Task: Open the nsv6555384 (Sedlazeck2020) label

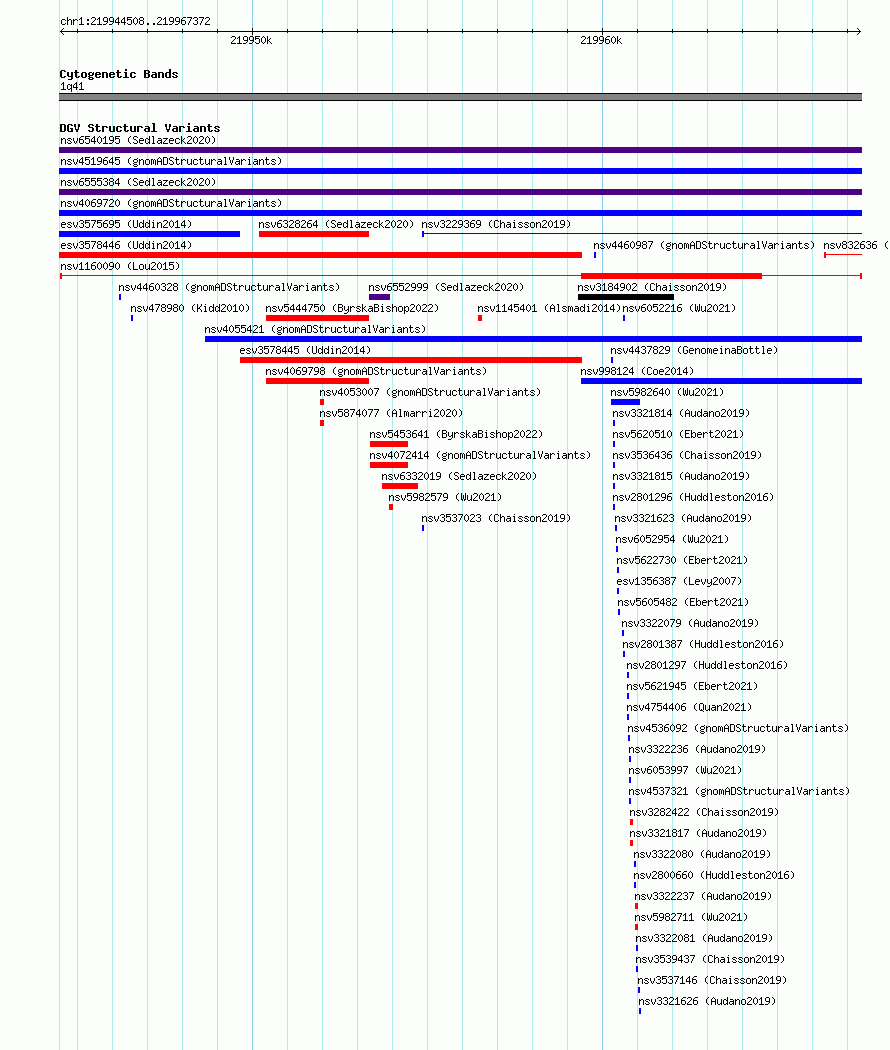Action: [138, 182]
